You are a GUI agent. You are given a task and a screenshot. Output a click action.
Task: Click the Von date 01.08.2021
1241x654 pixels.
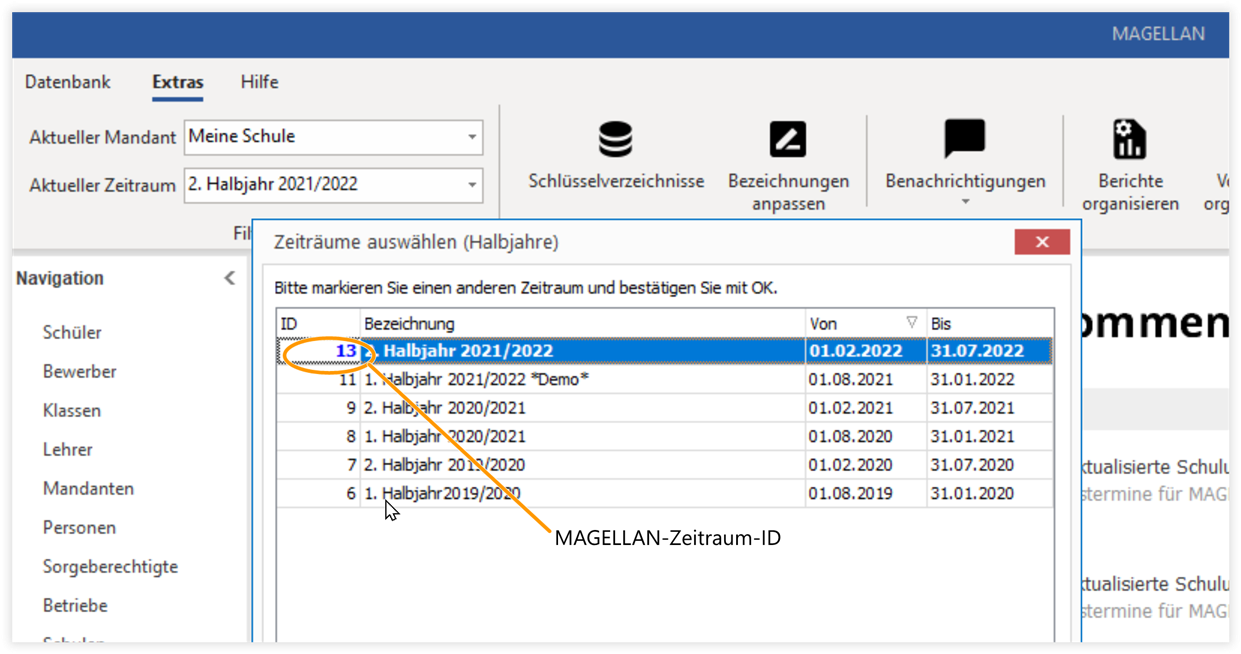[x=851, y=380]
